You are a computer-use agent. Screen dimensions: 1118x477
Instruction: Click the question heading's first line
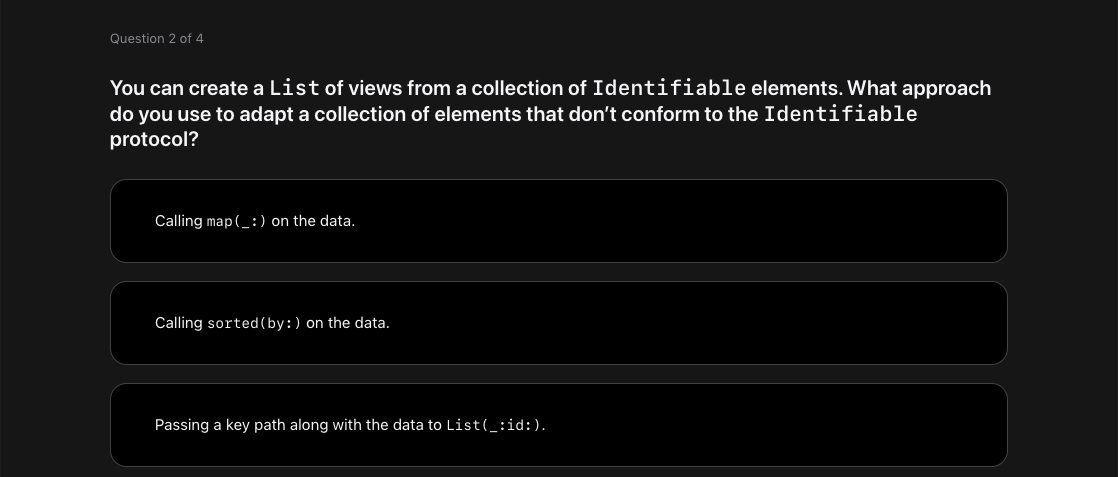click(550, 88)
